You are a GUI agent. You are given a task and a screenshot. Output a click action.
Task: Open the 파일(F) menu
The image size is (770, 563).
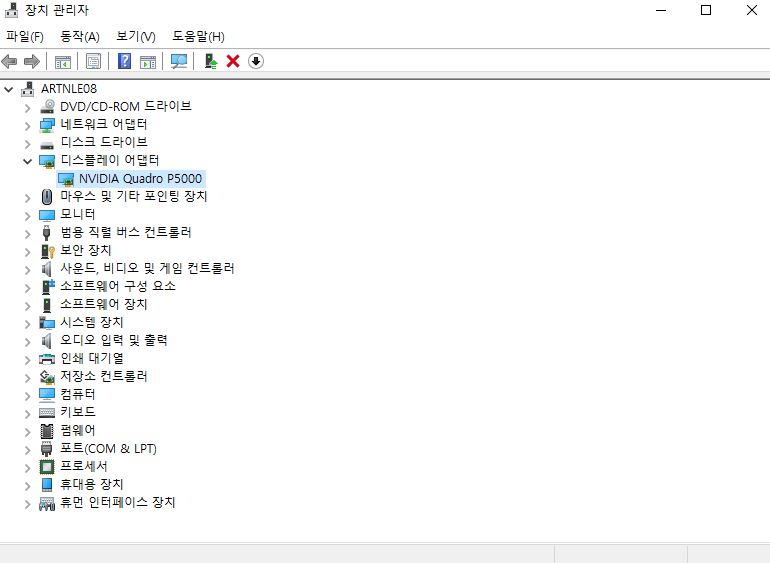coord(25,37)
